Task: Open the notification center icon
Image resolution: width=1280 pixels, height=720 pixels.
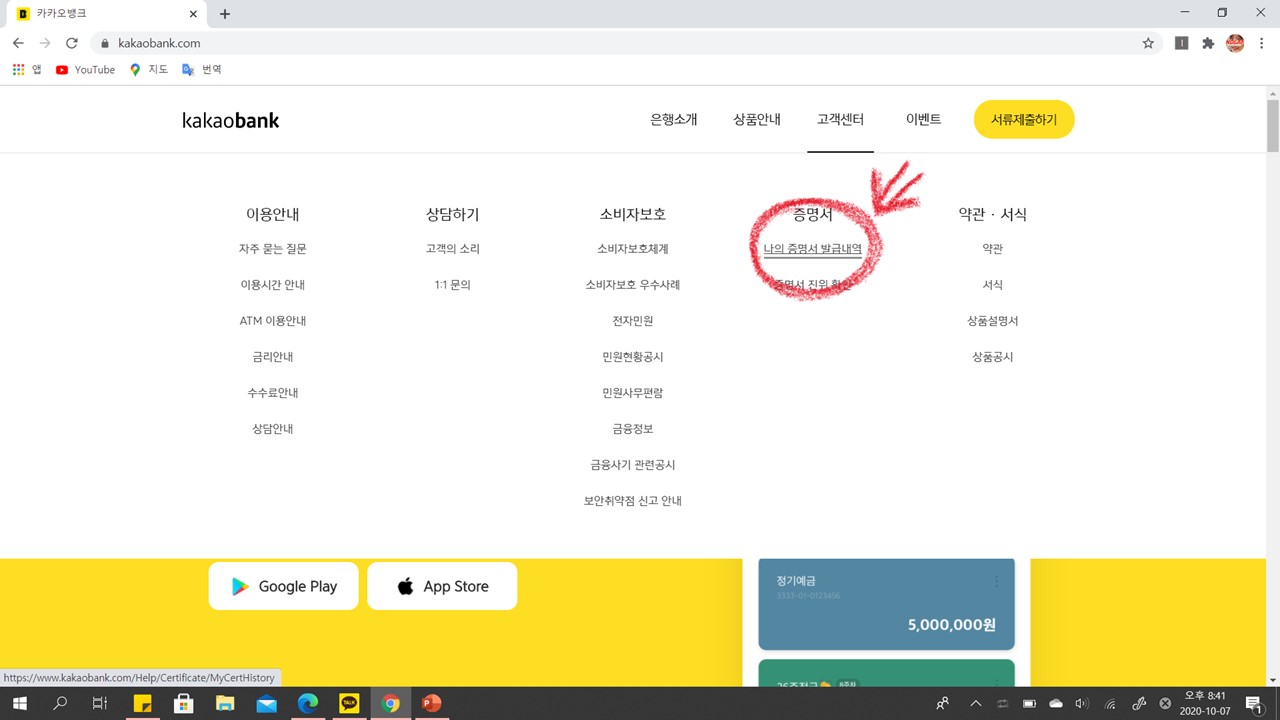Action: (x=1254, y=703)
